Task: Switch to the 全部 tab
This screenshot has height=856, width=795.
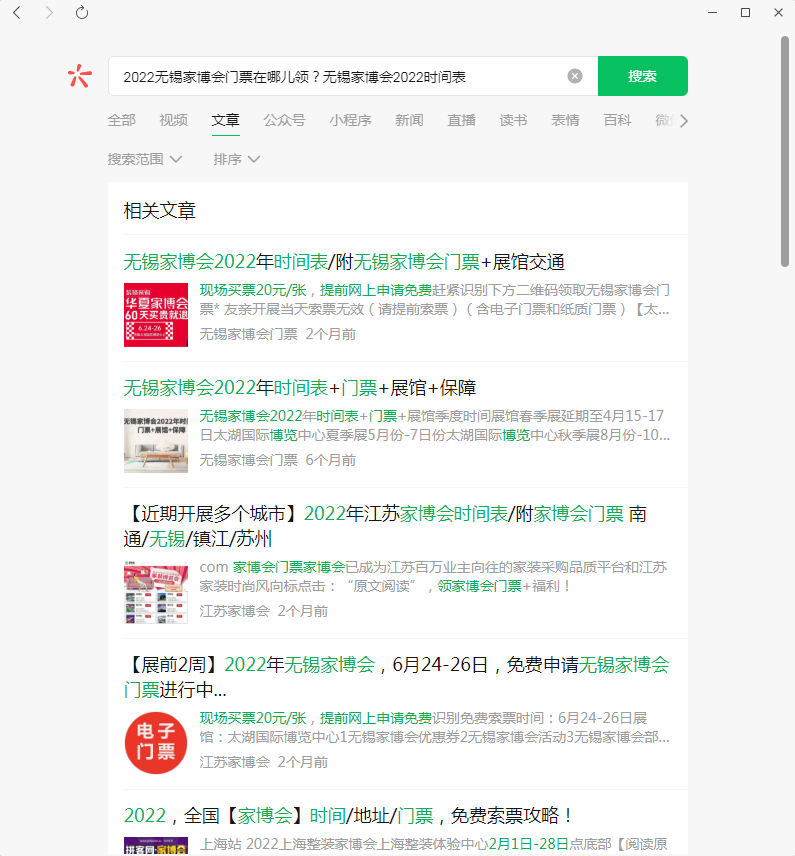Action: (x=122, y=120)
